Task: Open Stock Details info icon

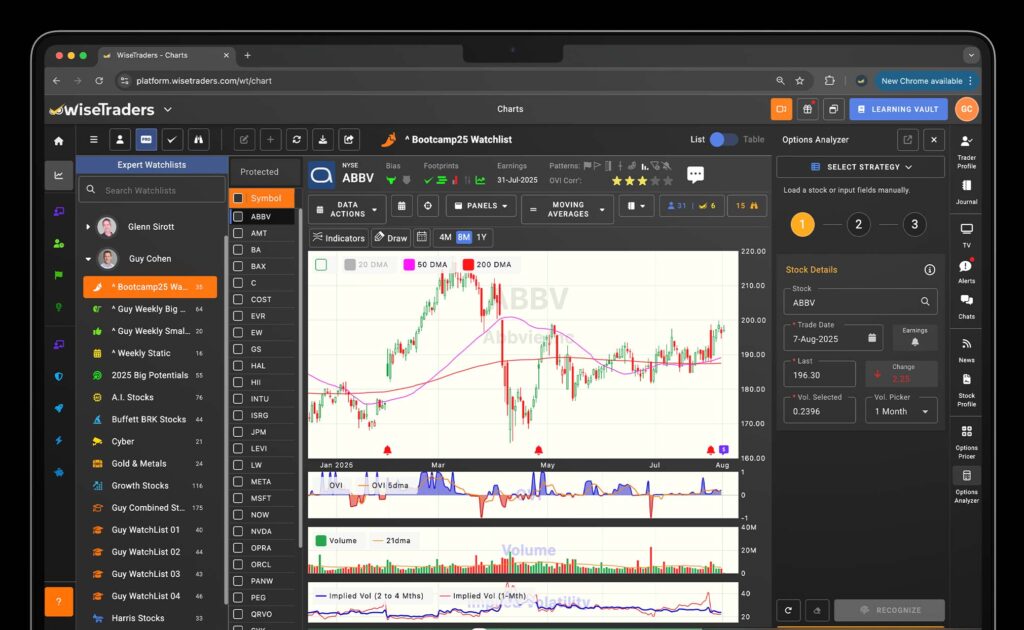Action: tap(929, 270)
